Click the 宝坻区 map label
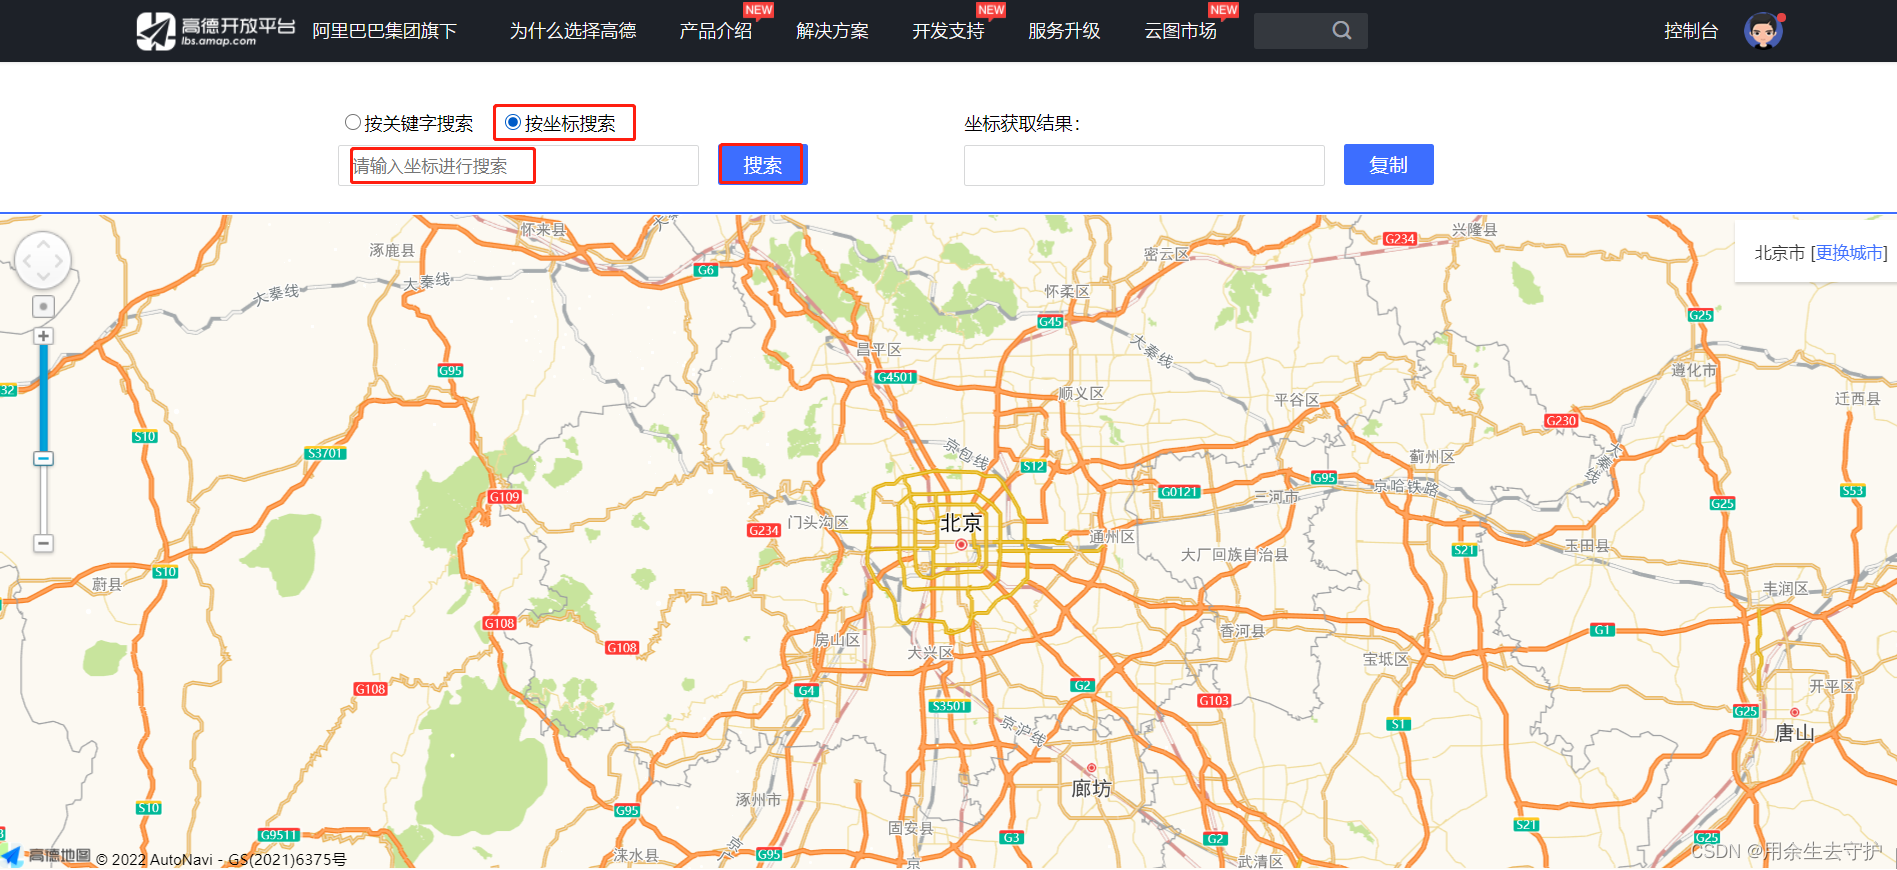The image size is (1897, 870). click(x=1386, y=660)
